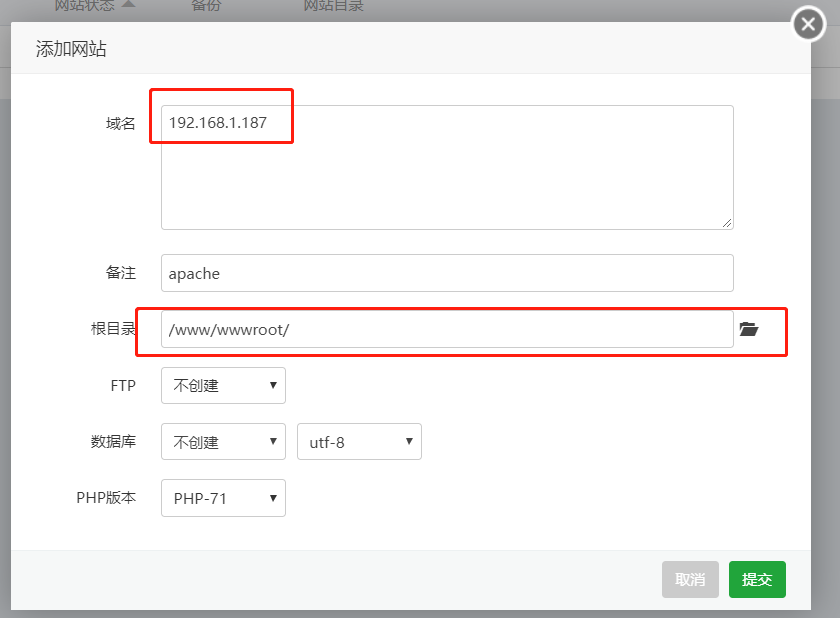Click the 添加网站 dialog title
Viewport: 840px width, 618px height.
(71, 49)
